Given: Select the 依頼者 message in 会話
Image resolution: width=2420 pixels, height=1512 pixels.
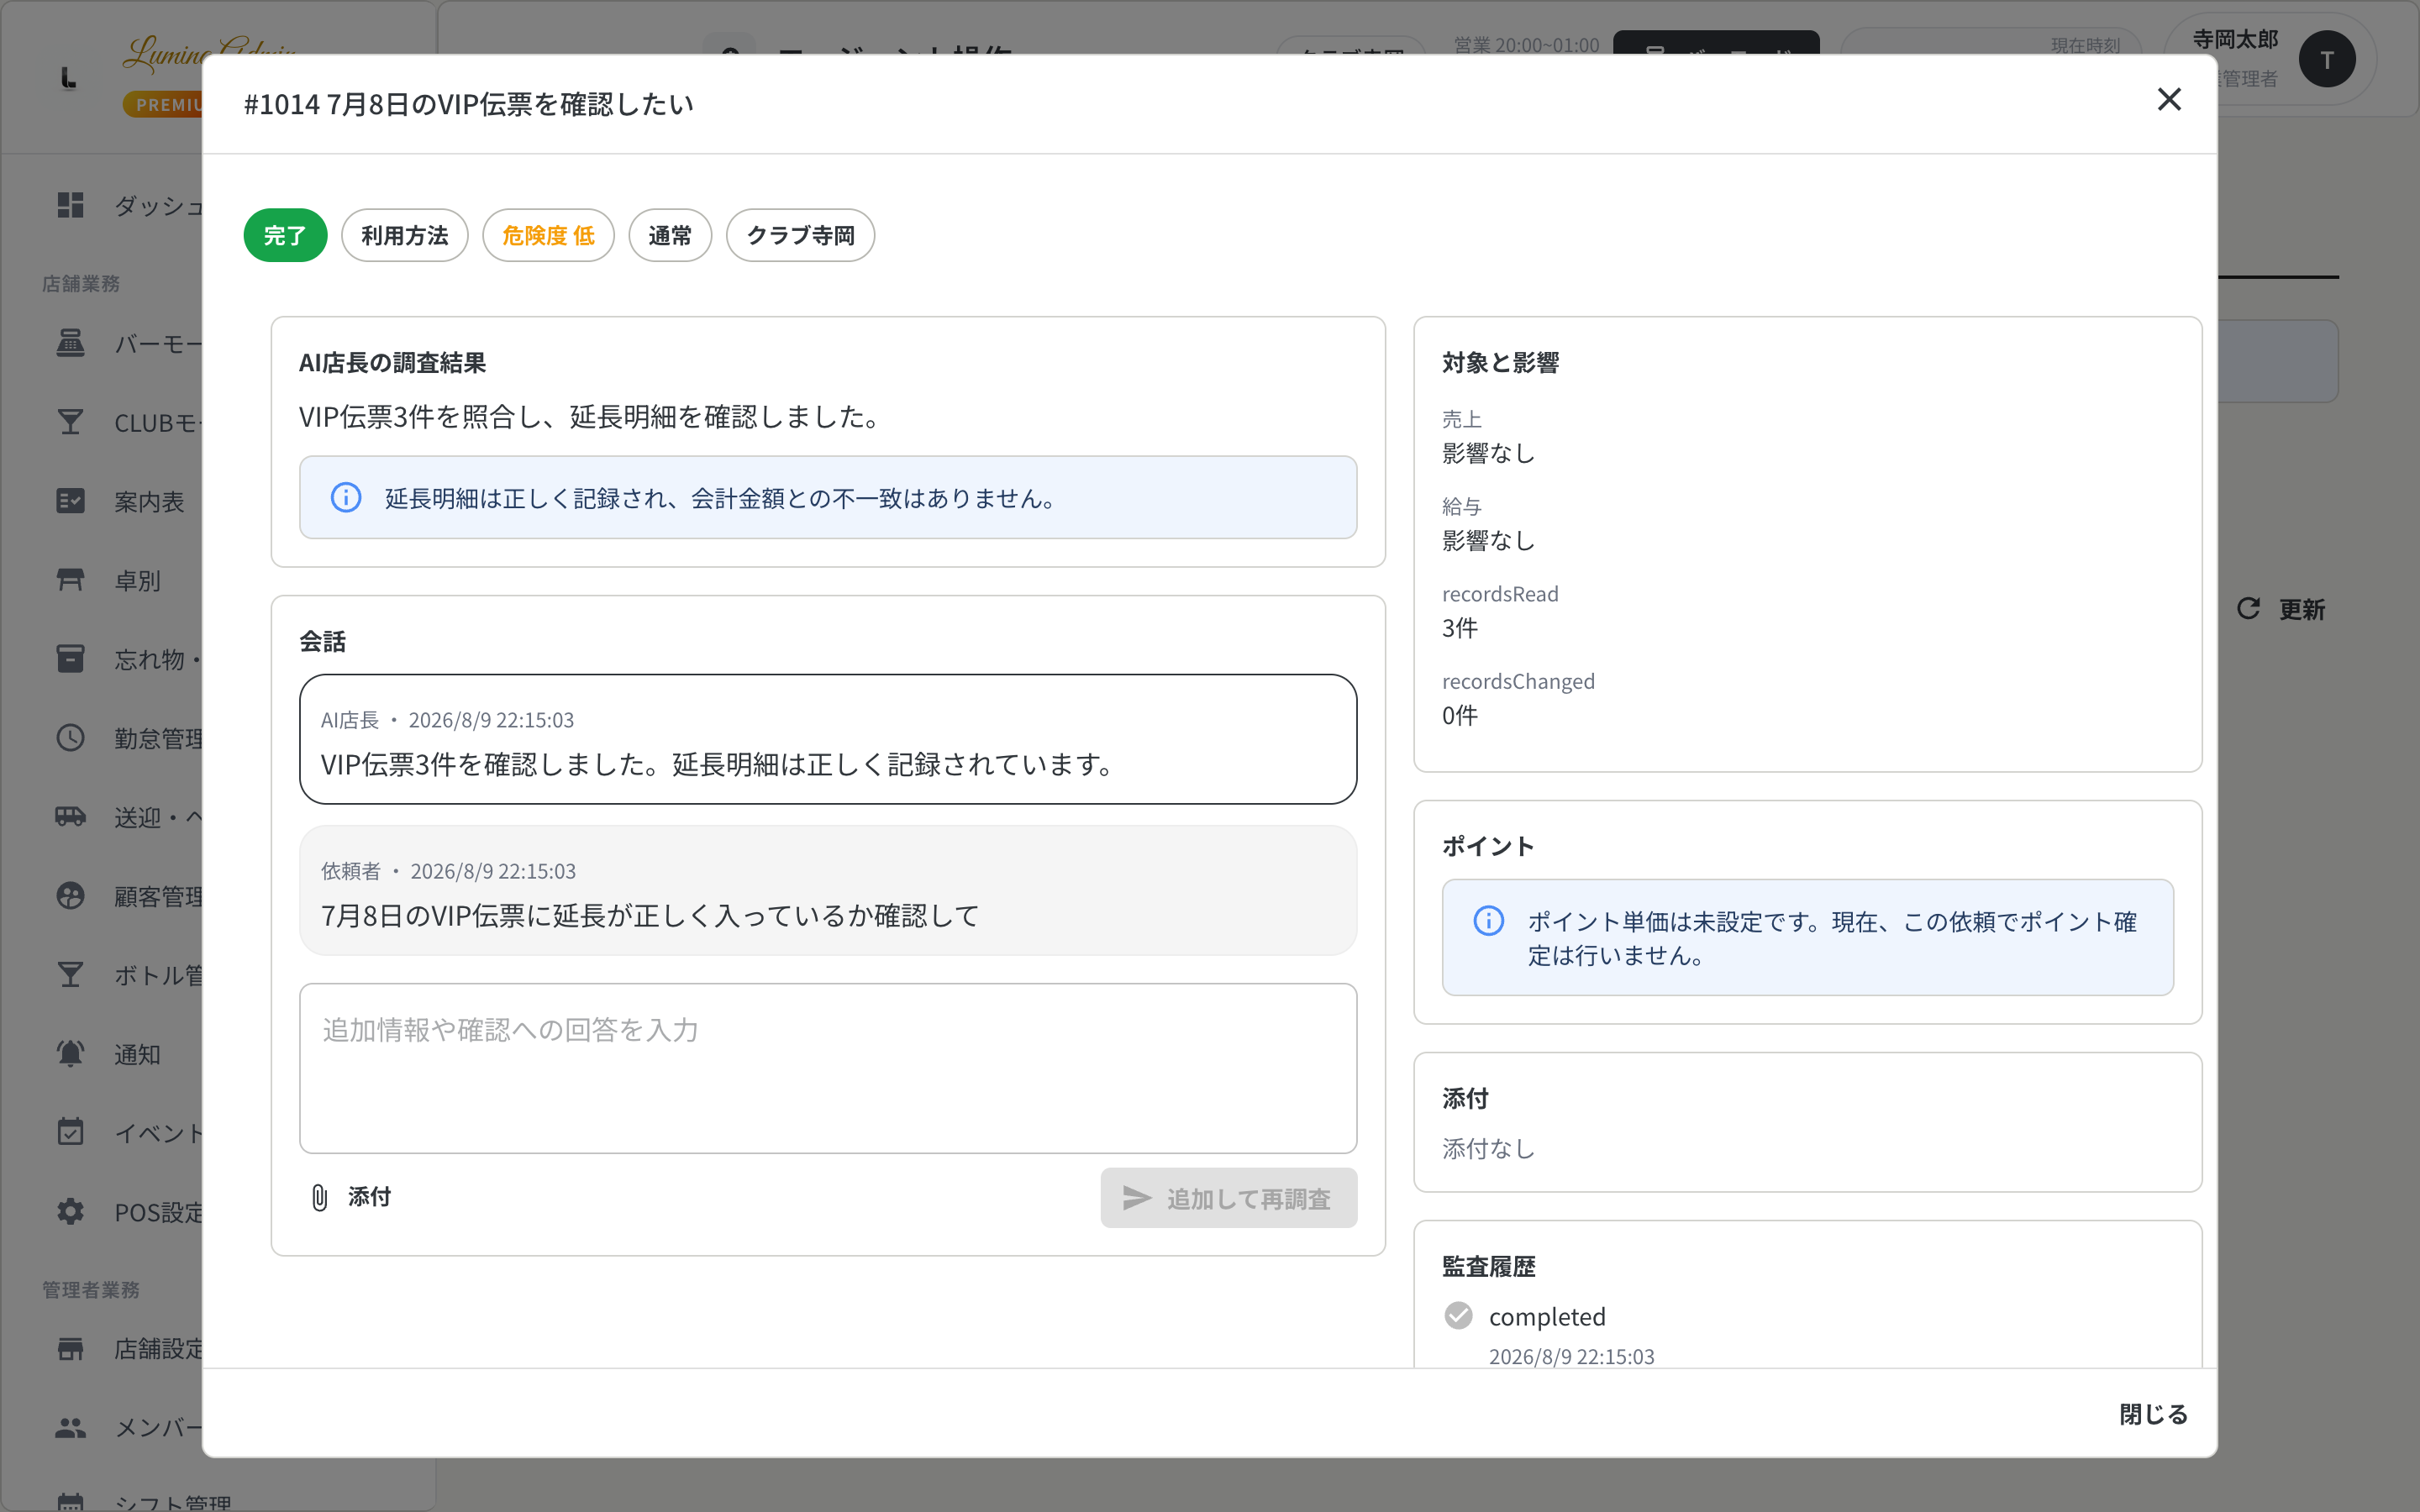Looking at the screenshot, I should (828, 890).
